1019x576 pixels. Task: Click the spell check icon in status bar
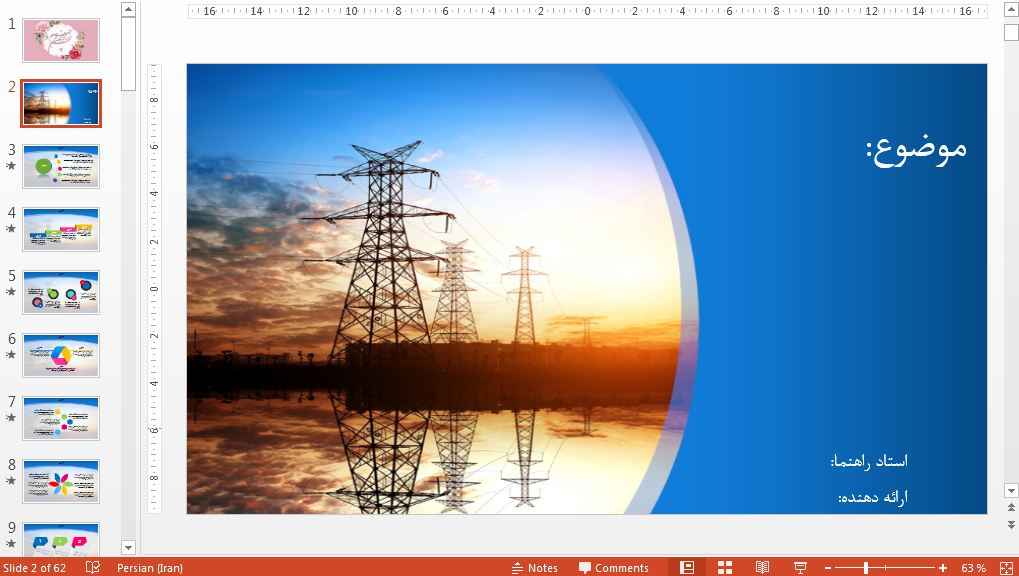(93, 568)
